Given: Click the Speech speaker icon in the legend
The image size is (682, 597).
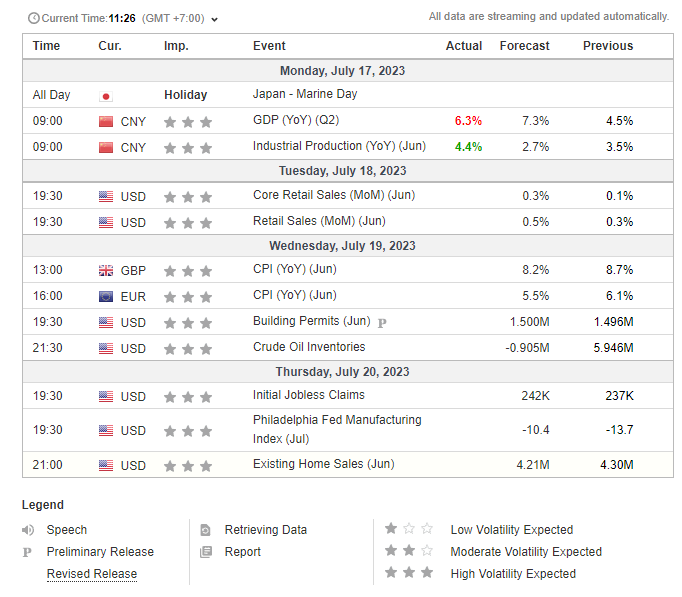Looking at the screenshot, I should [28, 530].
